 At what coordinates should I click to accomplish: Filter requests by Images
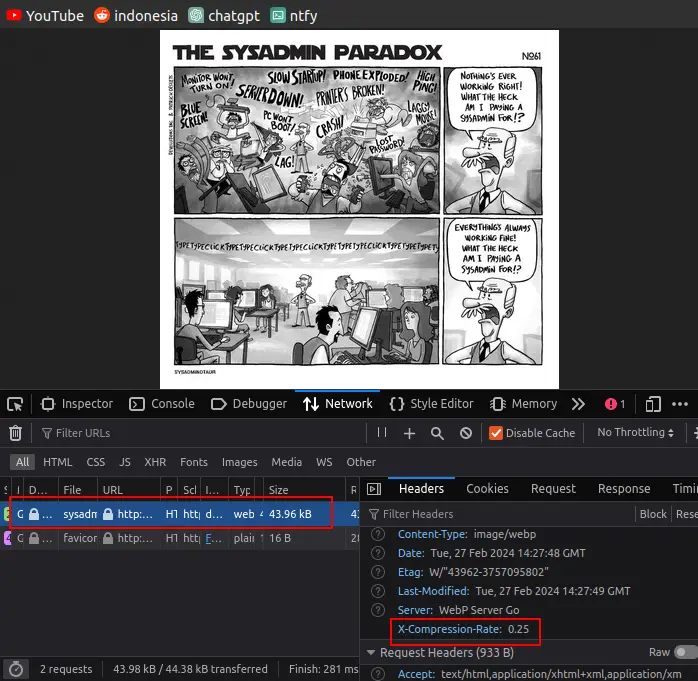pyautogui.click(x=239, y=462)
